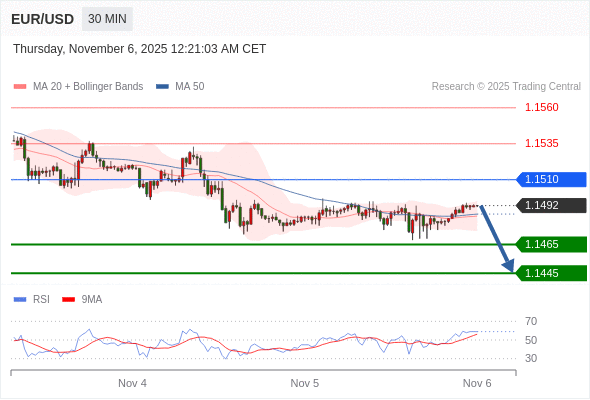The height and width of the screenshot is (400, 590).
Task: Click the RSI legend label
Action: [41, 300]
